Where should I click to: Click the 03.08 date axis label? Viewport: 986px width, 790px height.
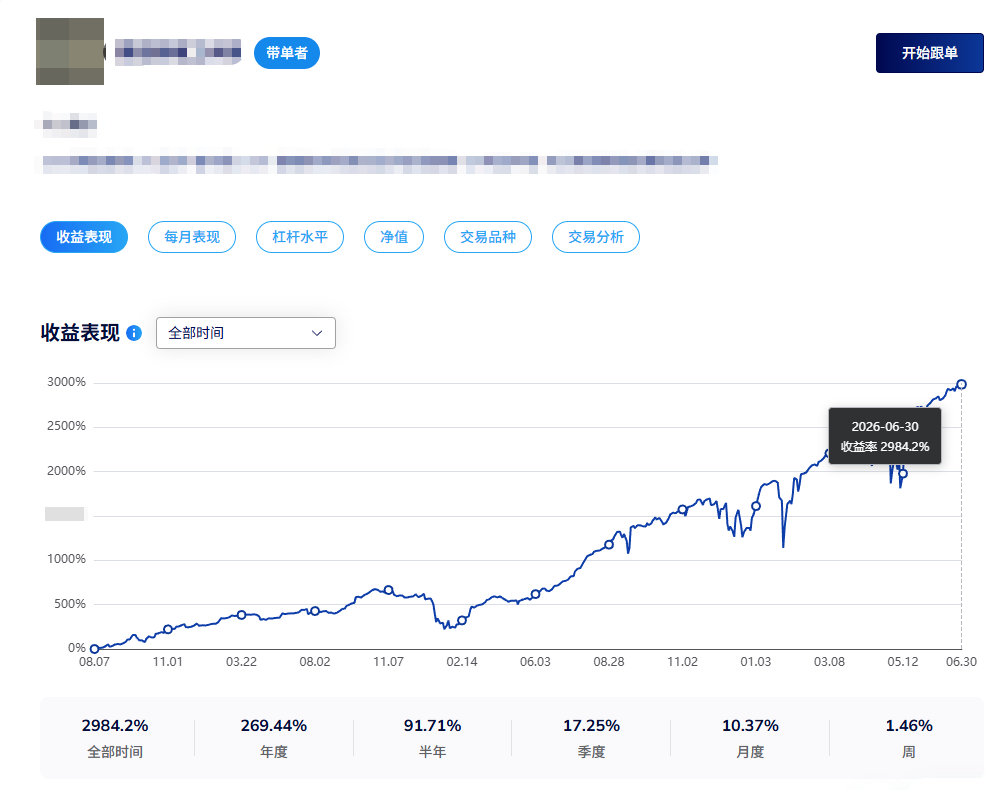coord(829,662)
